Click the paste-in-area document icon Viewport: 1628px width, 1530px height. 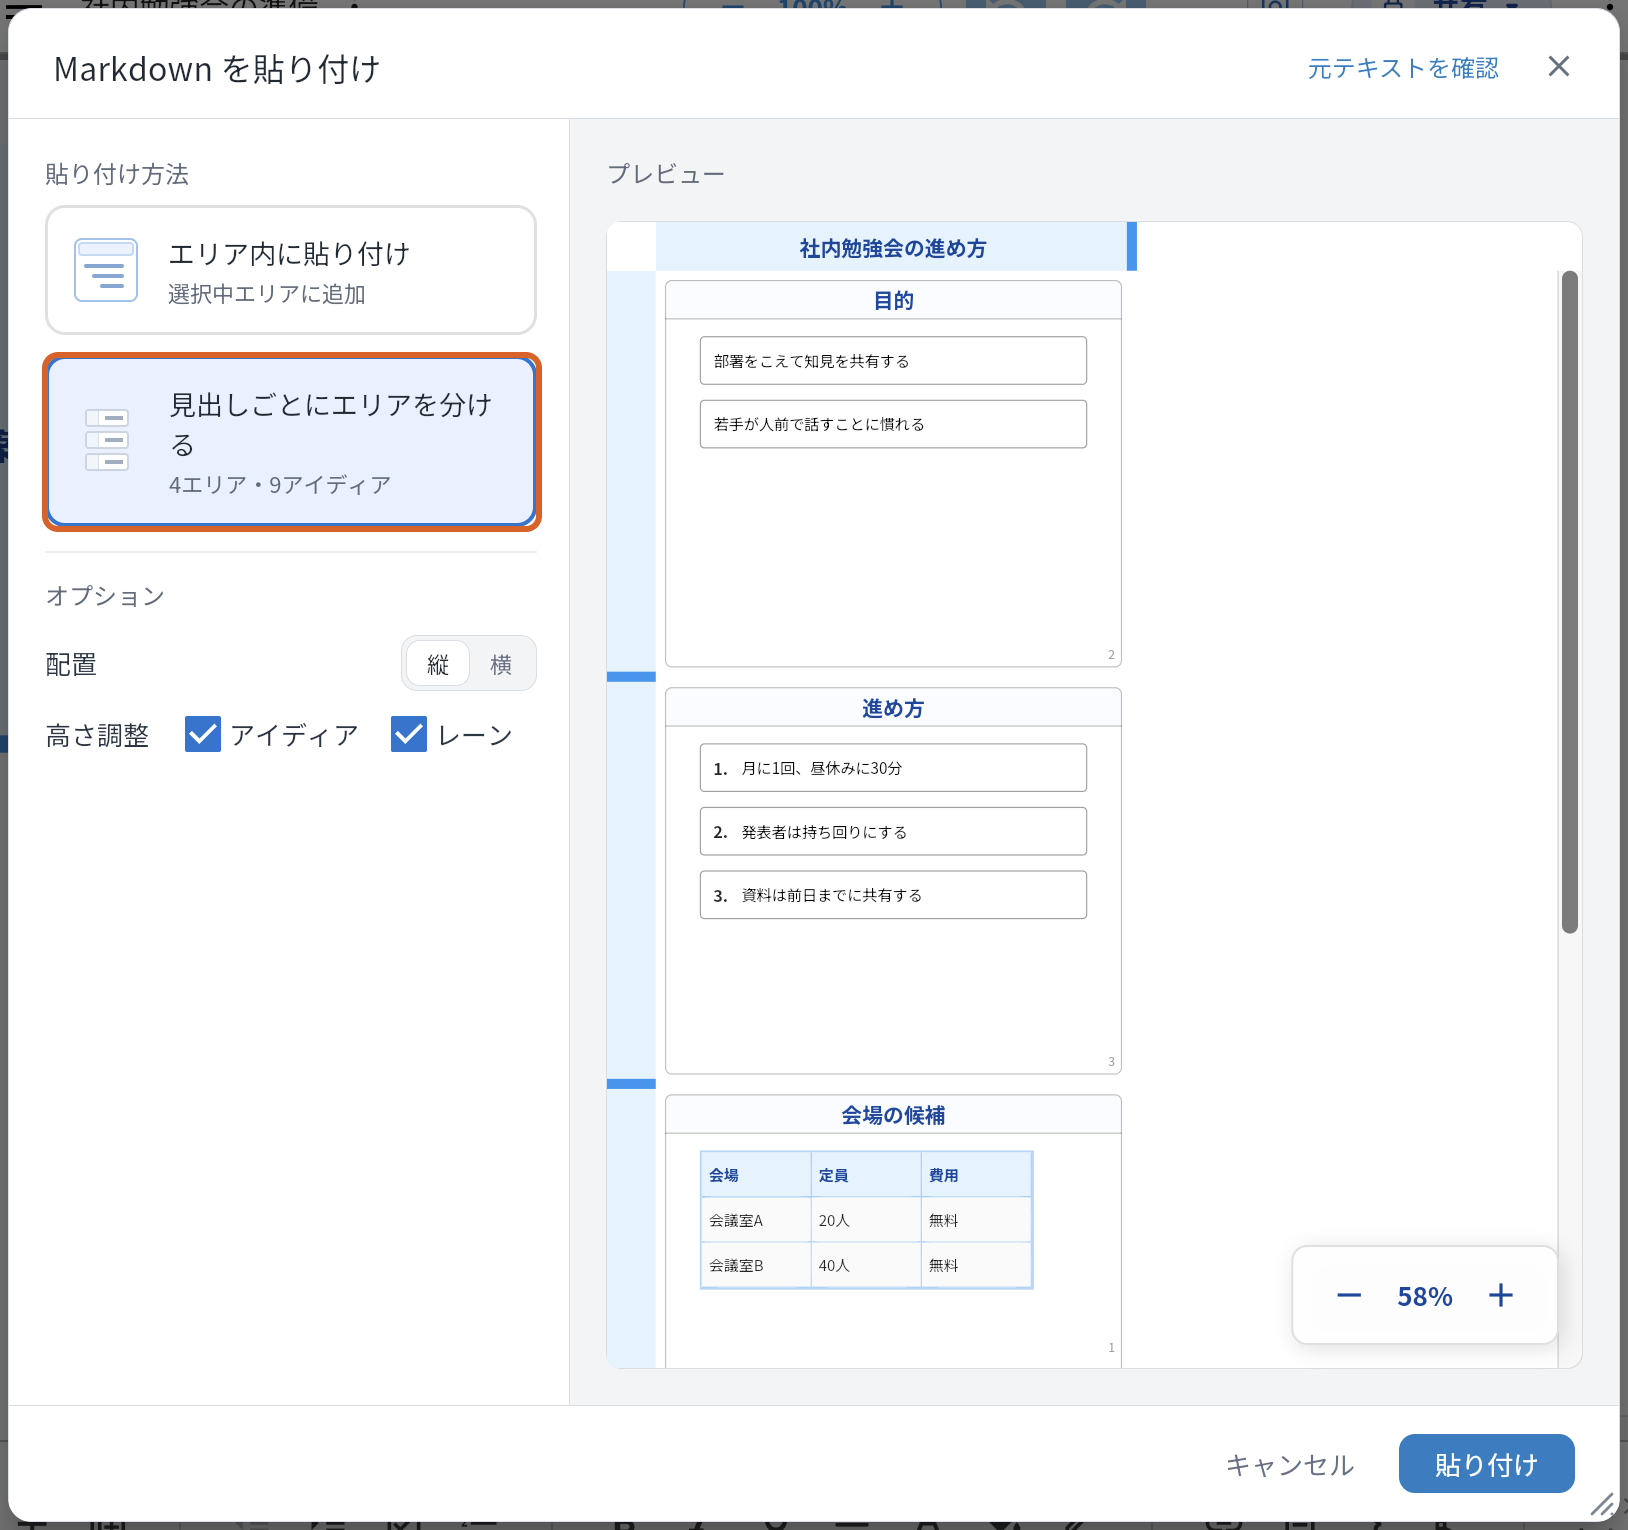106,270
